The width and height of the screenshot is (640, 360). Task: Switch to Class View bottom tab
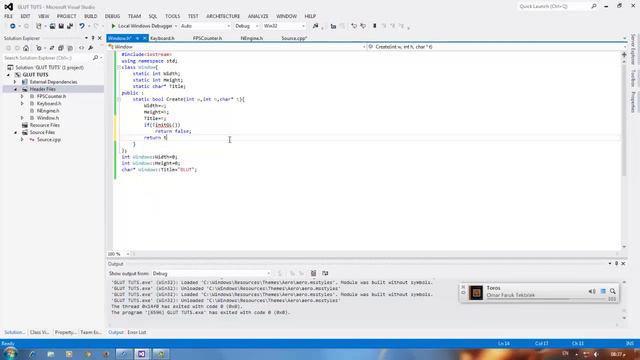(x=39, y=333)
